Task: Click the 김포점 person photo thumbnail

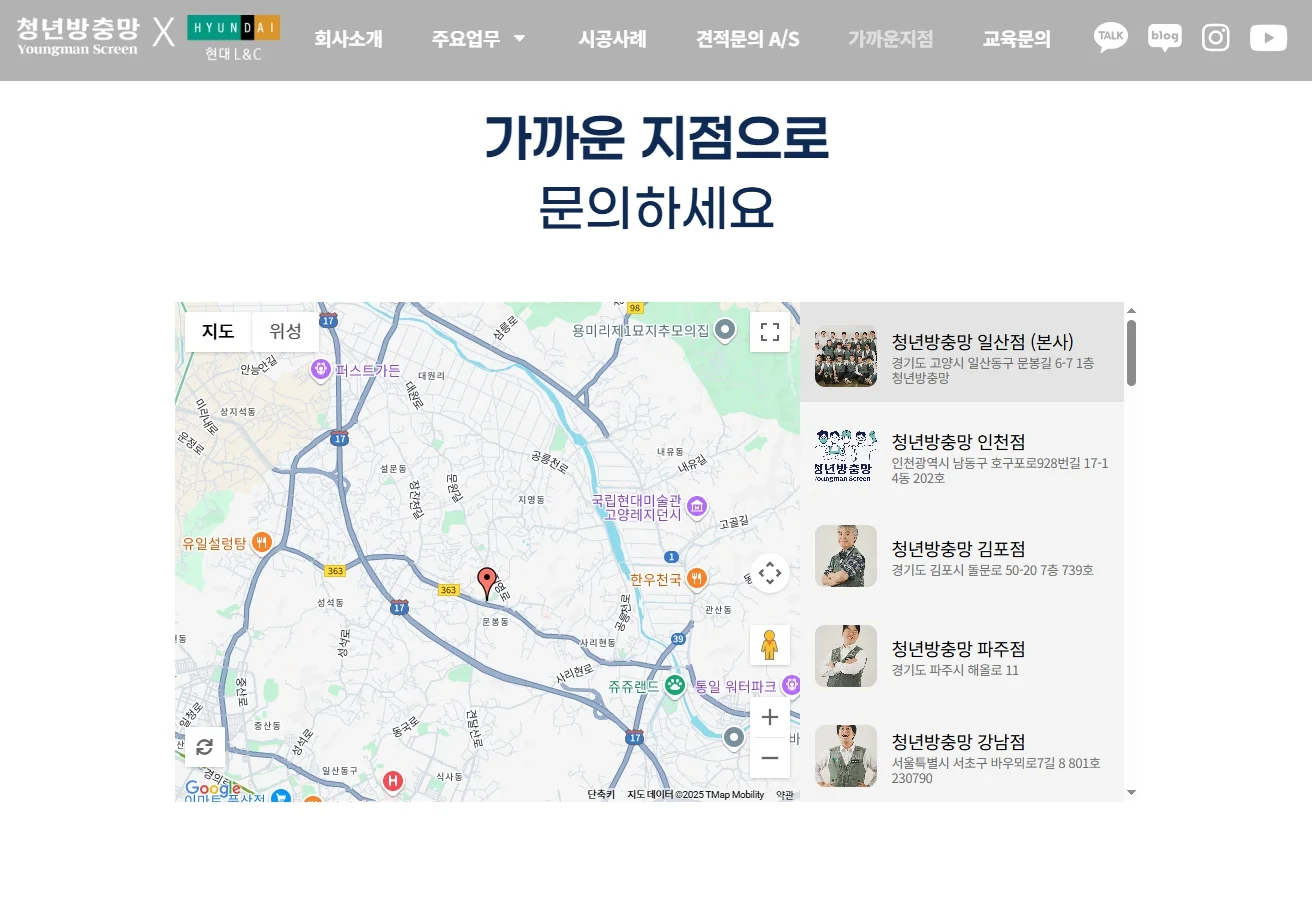Action: tap(846, 556)
